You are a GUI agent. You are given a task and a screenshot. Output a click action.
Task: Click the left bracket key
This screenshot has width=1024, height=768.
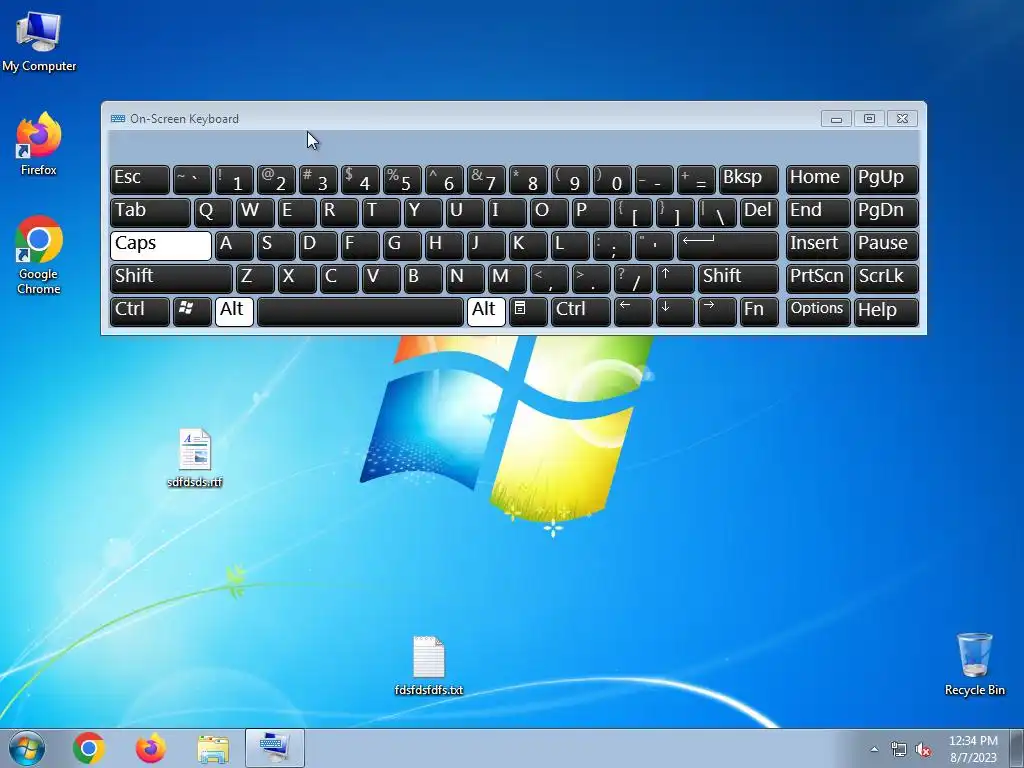click(633, 213)
